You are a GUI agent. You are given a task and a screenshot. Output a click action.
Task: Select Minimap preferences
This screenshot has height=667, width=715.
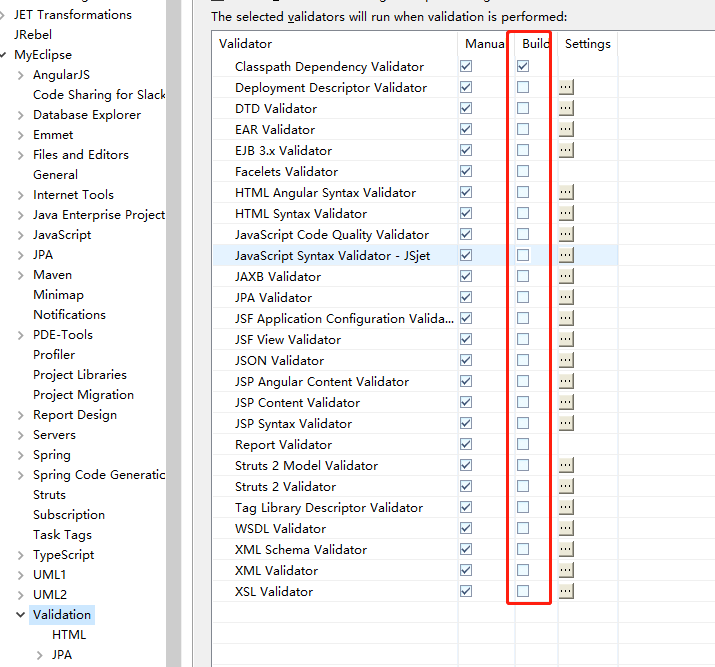click(58, 295)
